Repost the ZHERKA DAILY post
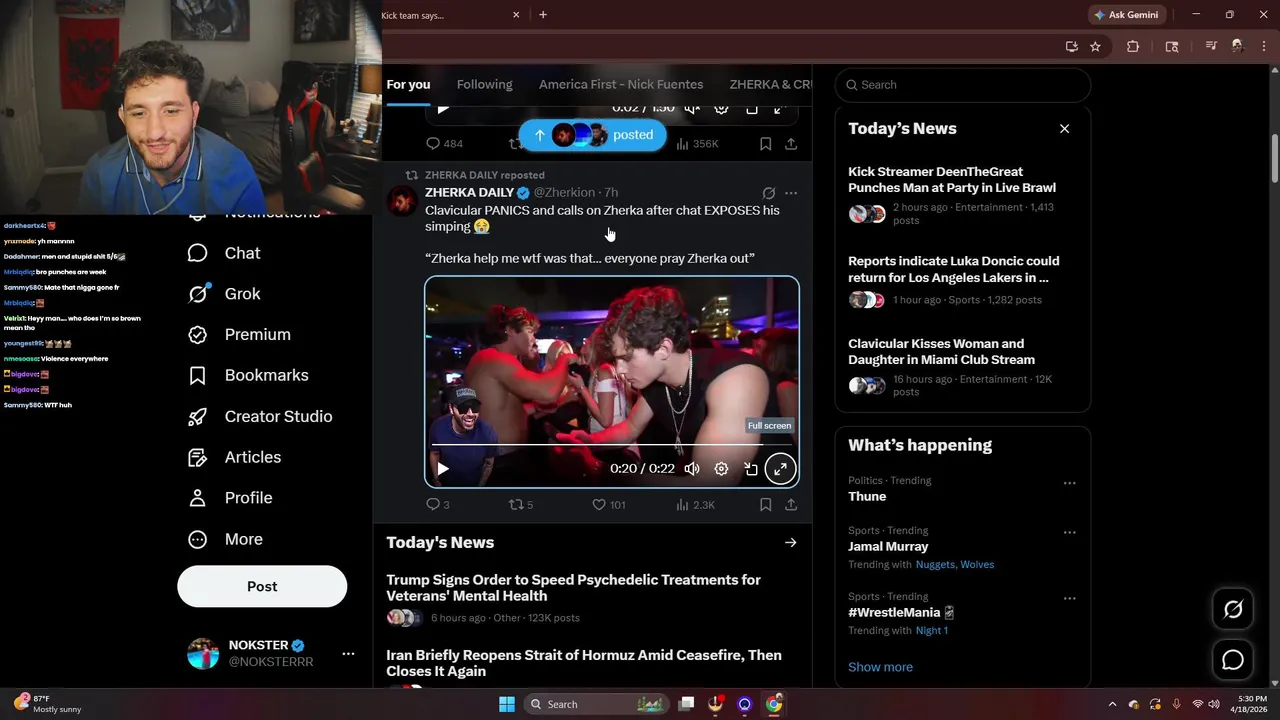 (x=521, y=505)
